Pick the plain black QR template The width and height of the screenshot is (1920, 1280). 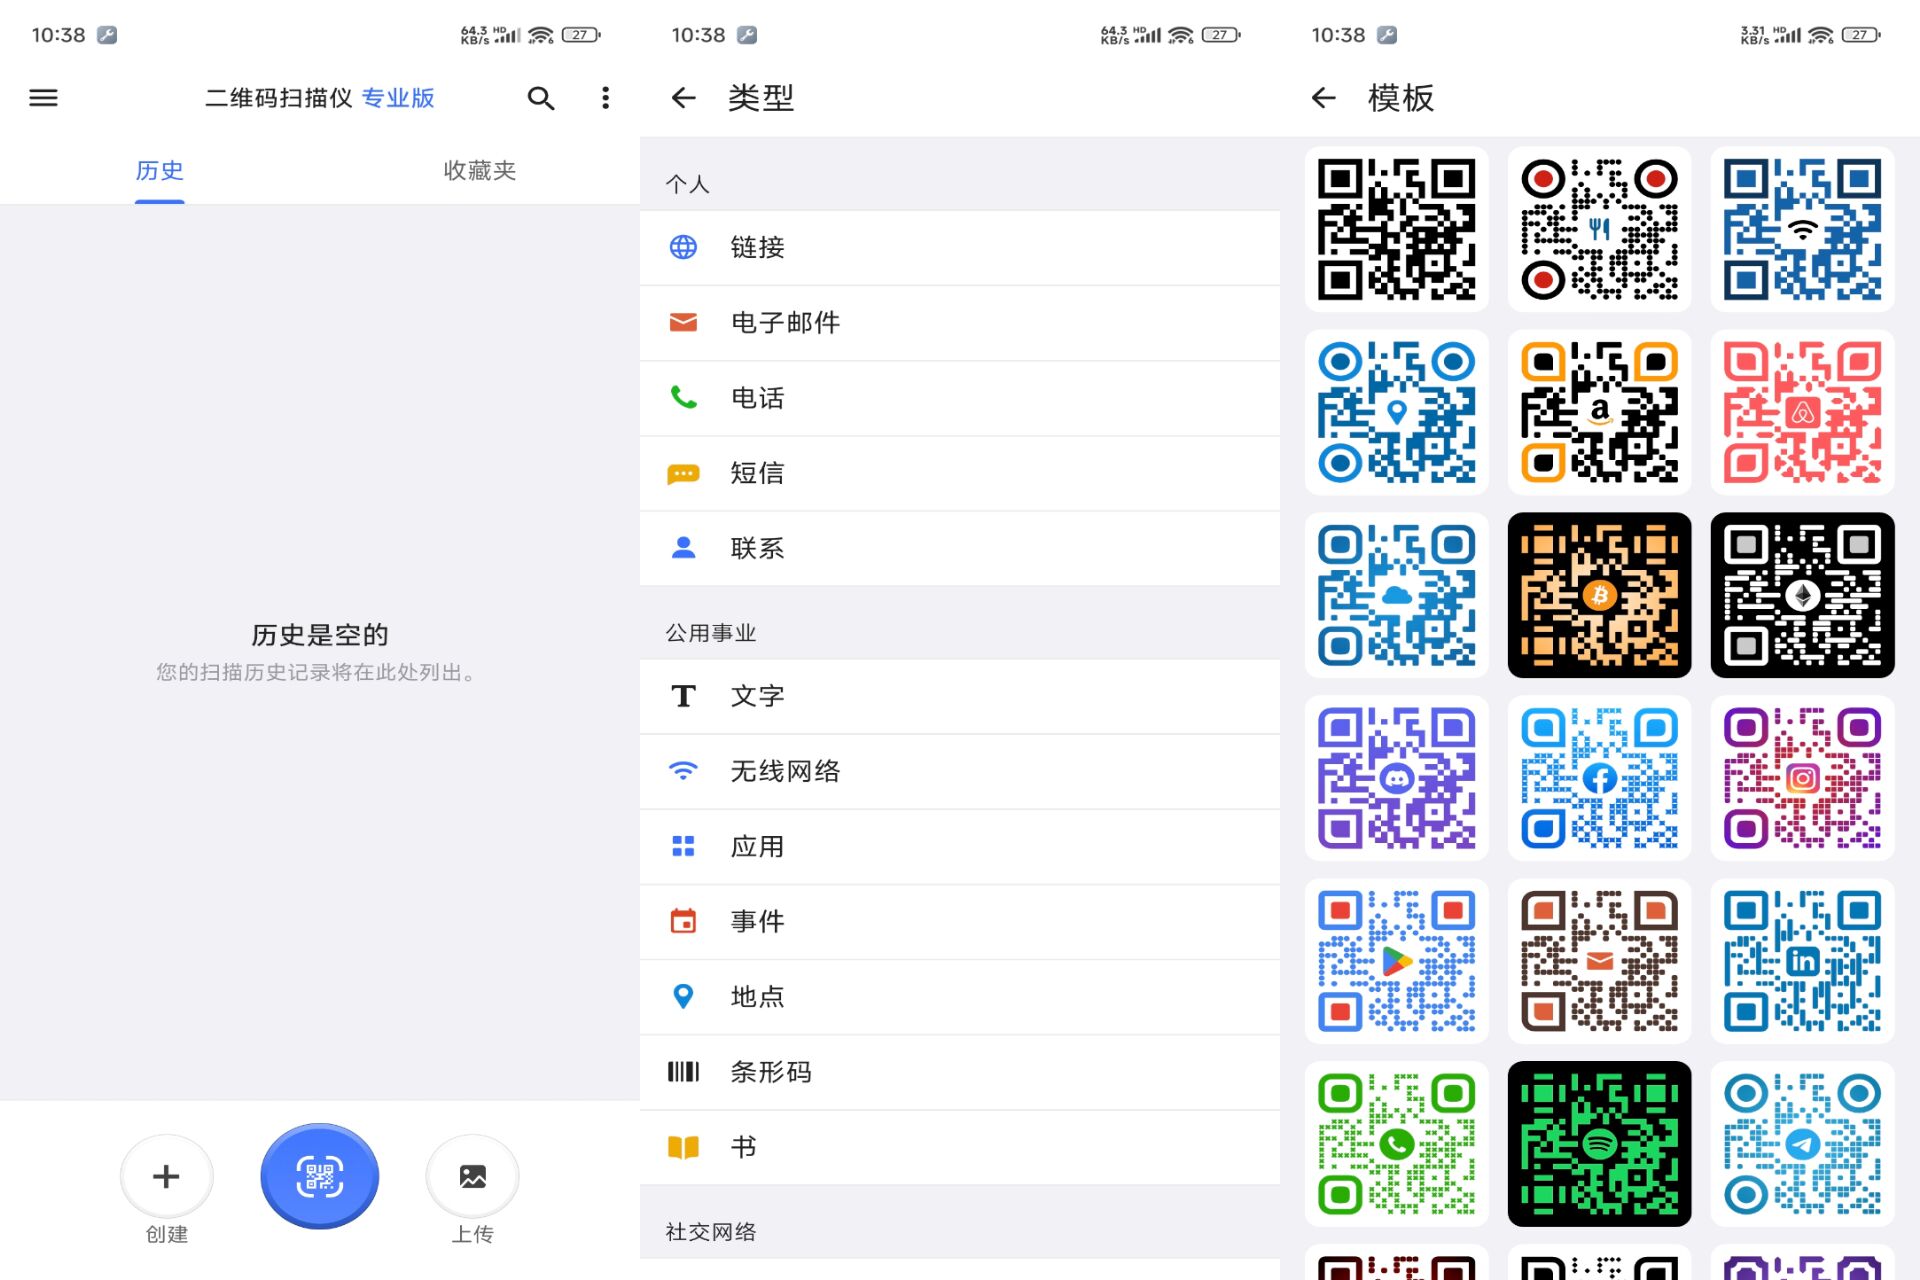click(1396, 229)
